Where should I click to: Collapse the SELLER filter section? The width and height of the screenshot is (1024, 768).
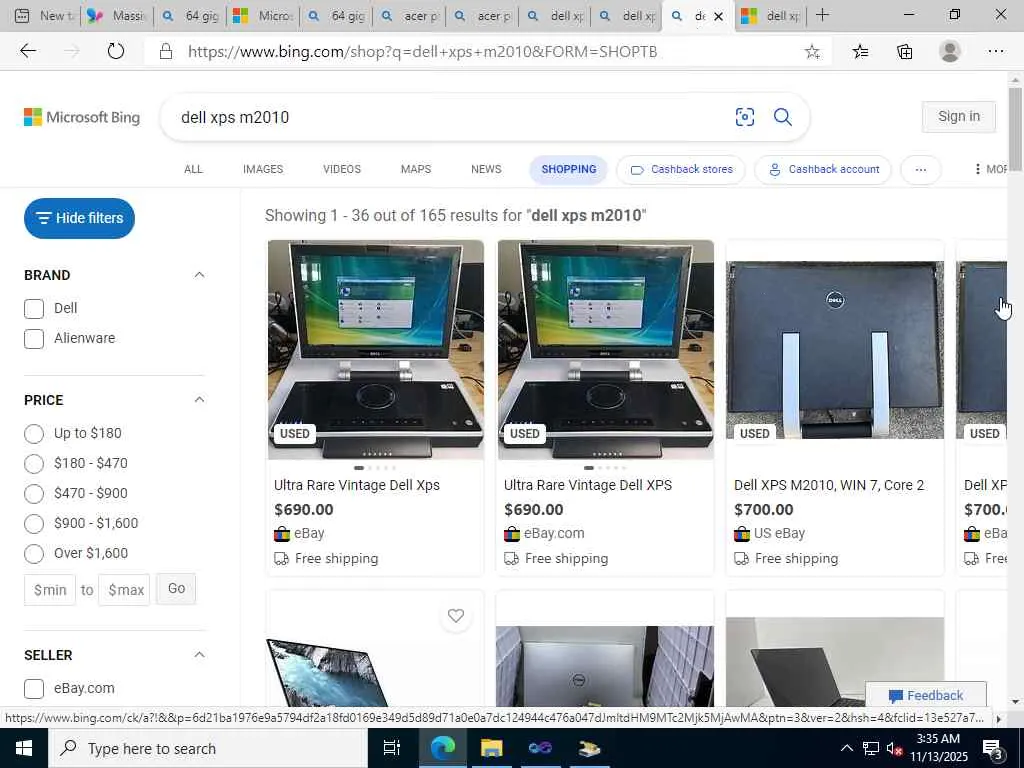(x=199, y=655)
